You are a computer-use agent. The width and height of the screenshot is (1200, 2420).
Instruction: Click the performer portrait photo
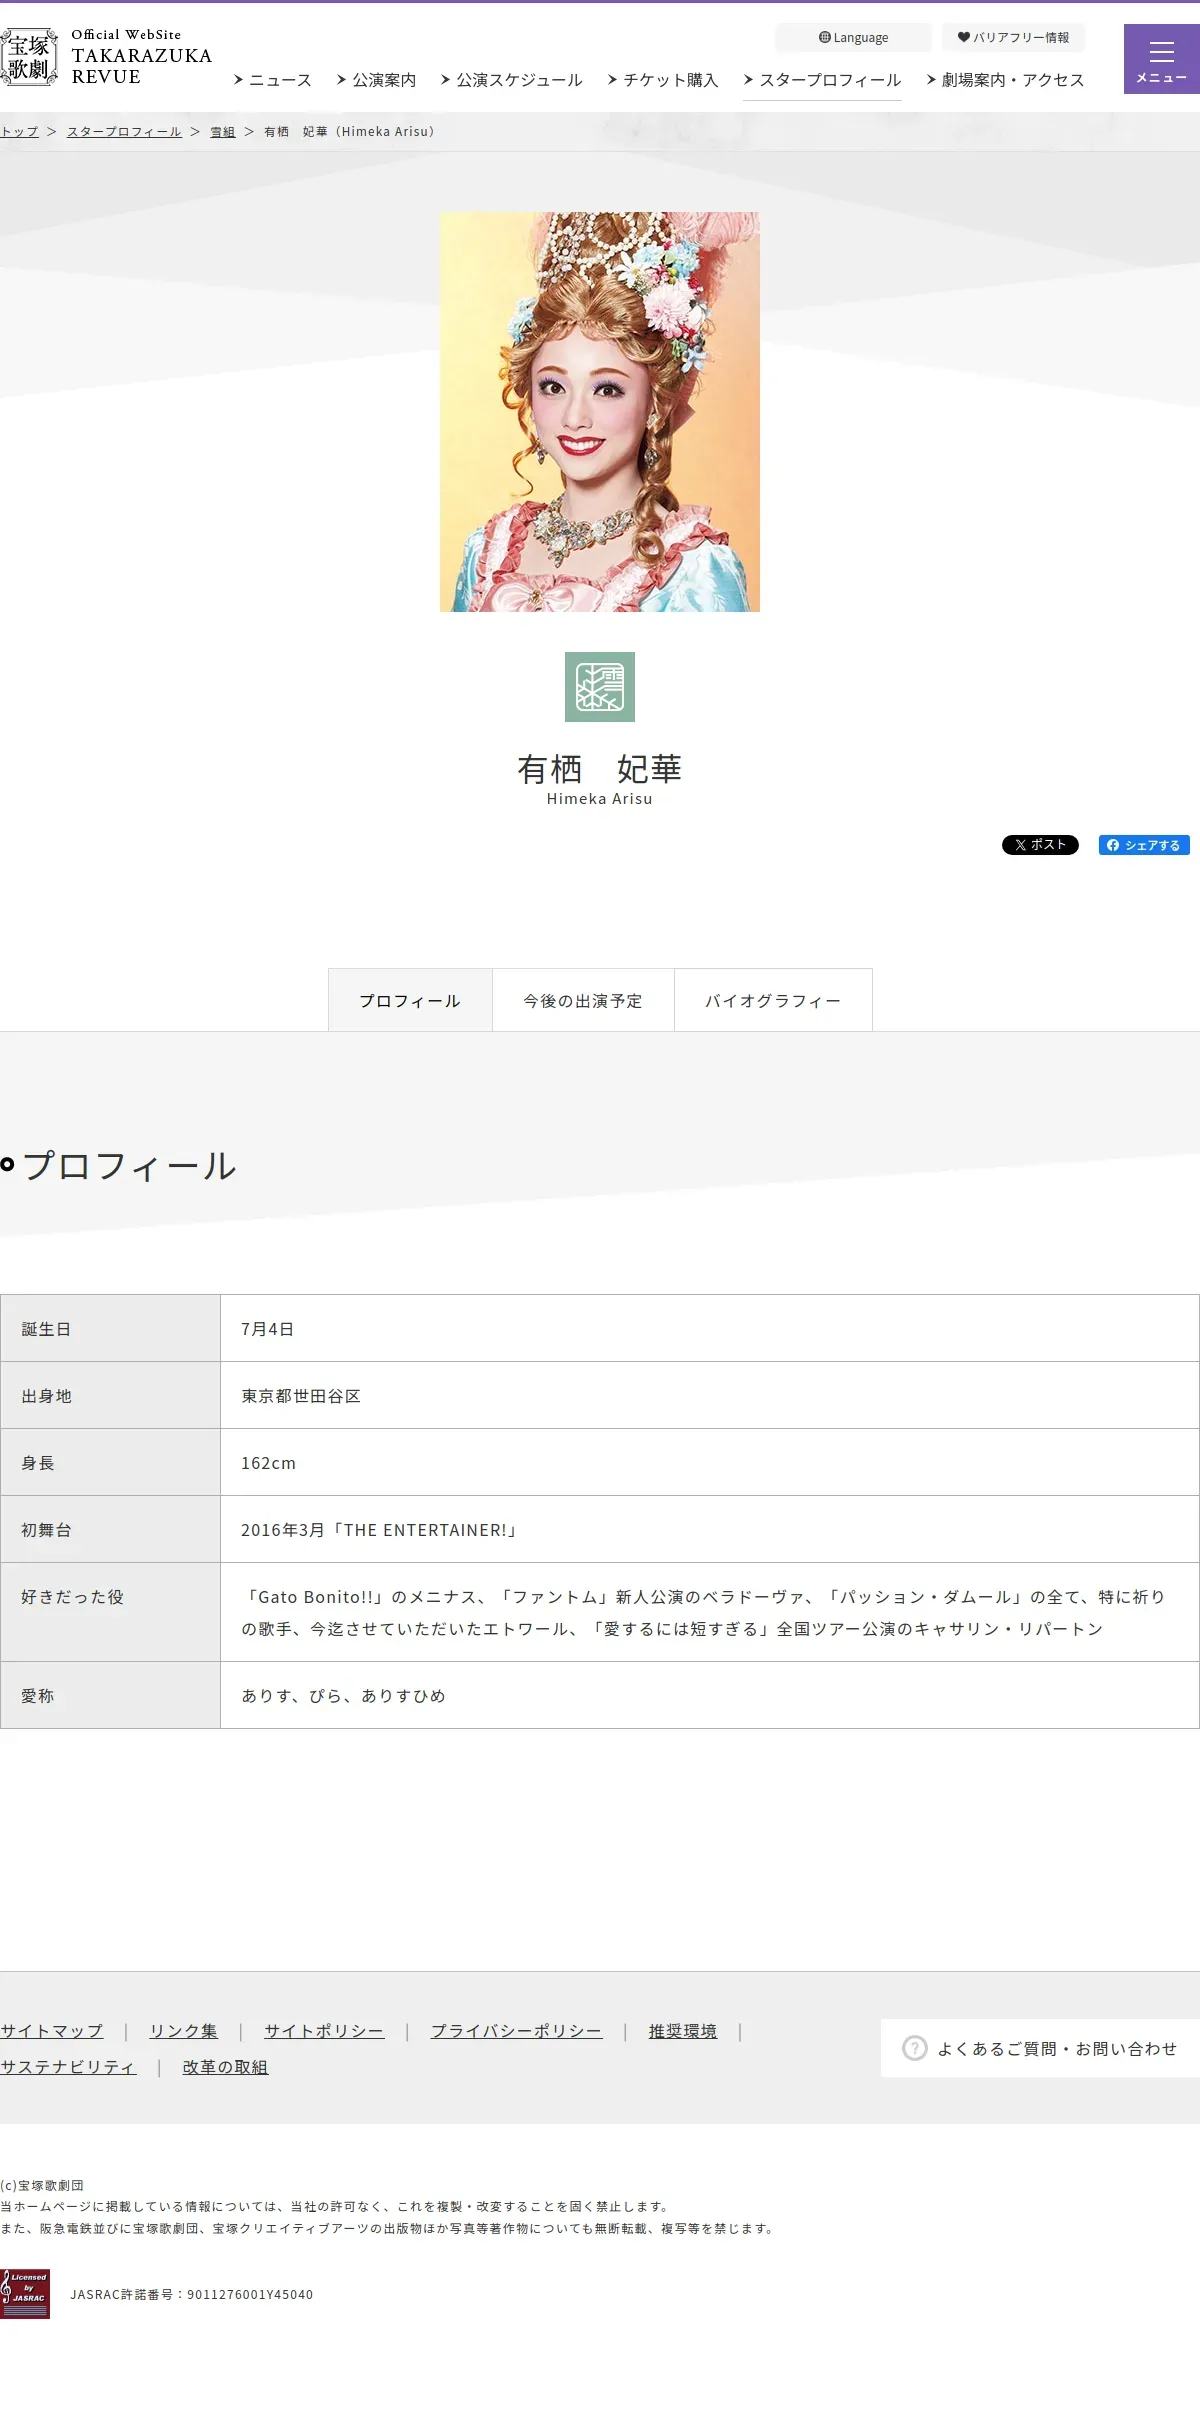(x=600, y=412)
